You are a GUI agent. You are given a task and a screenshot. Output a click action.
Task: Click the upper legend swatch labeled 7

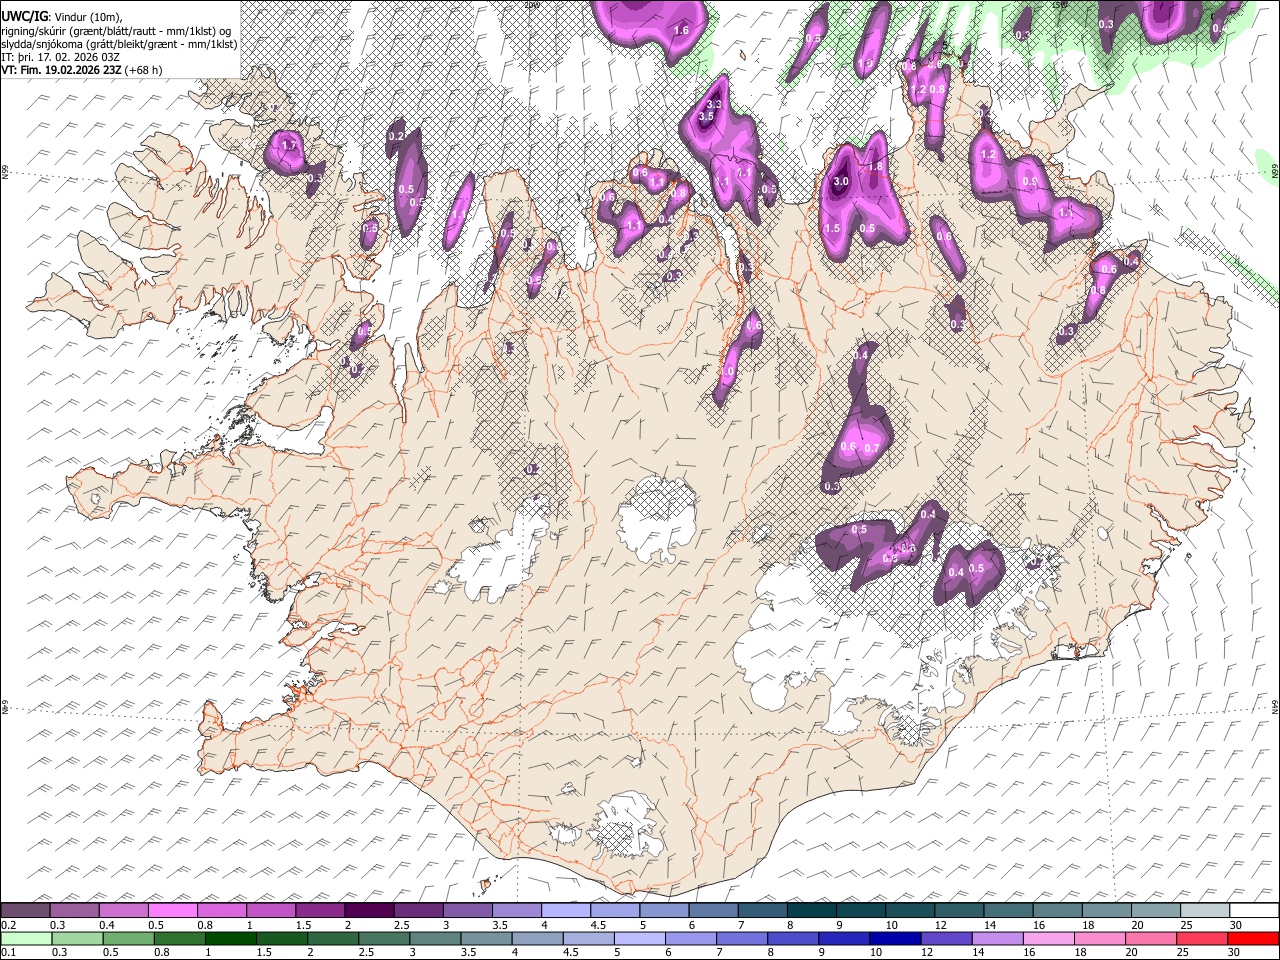761,911
